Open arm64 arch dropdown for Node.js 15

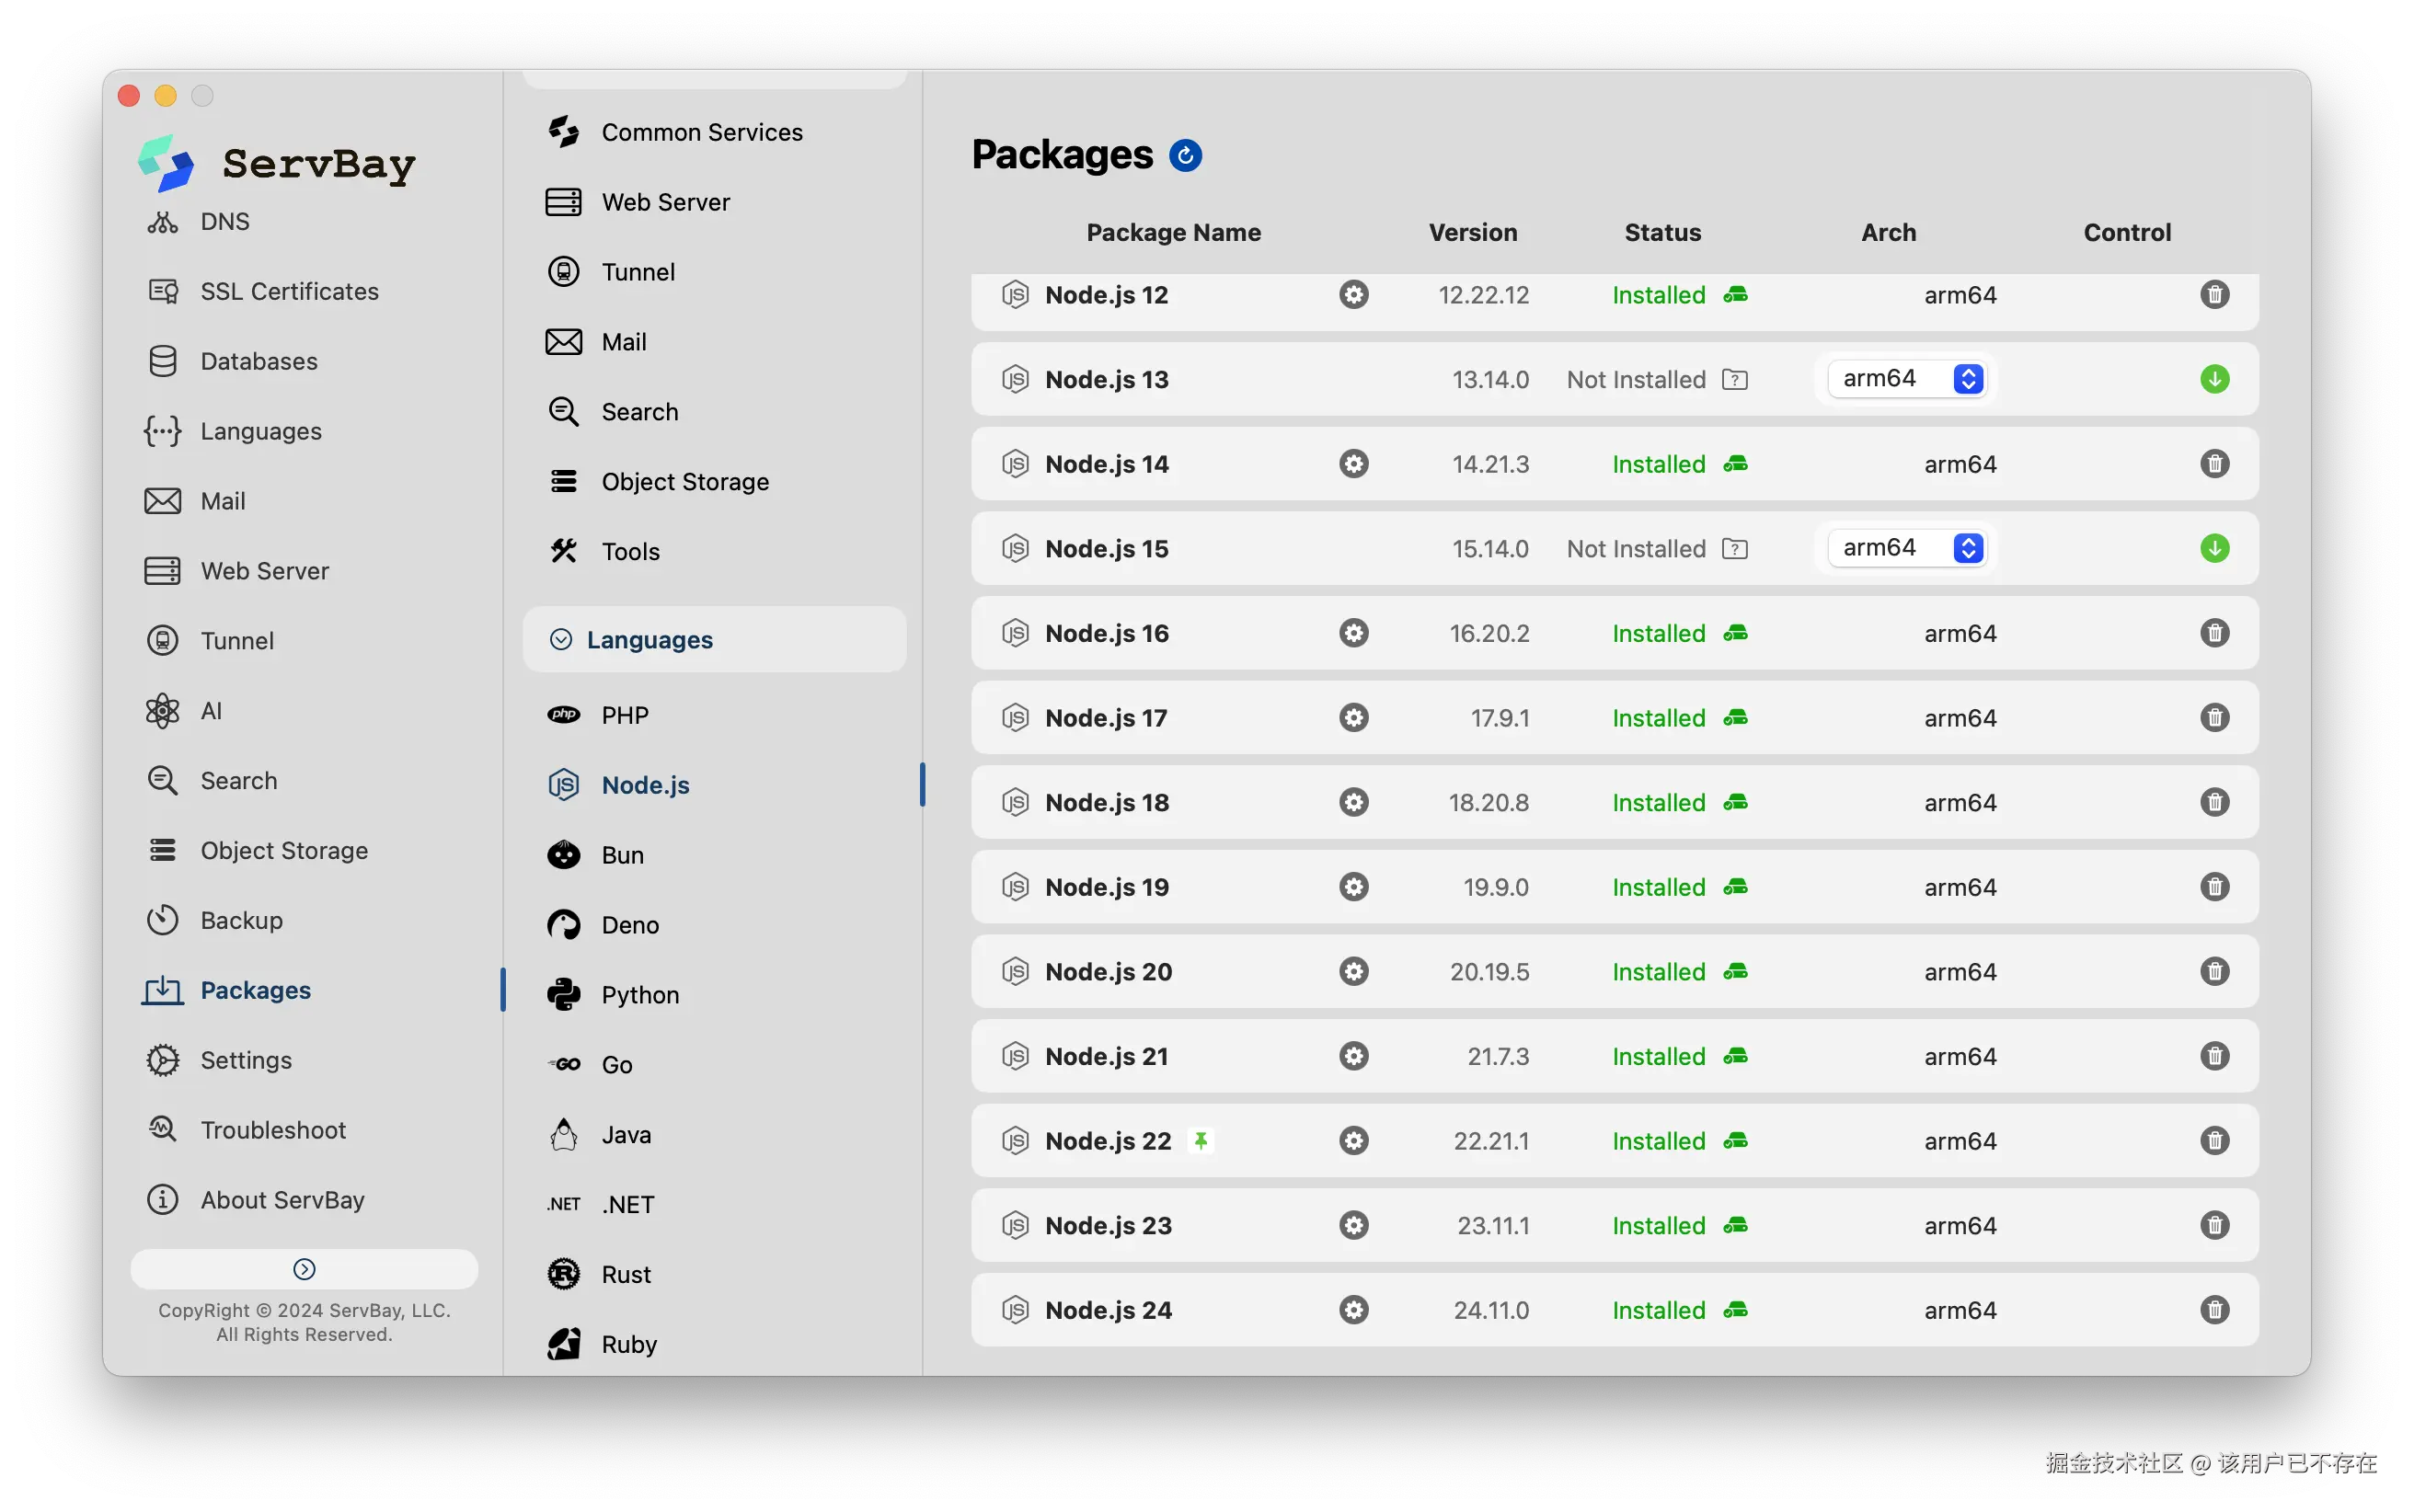click(x=1906, y=548)
